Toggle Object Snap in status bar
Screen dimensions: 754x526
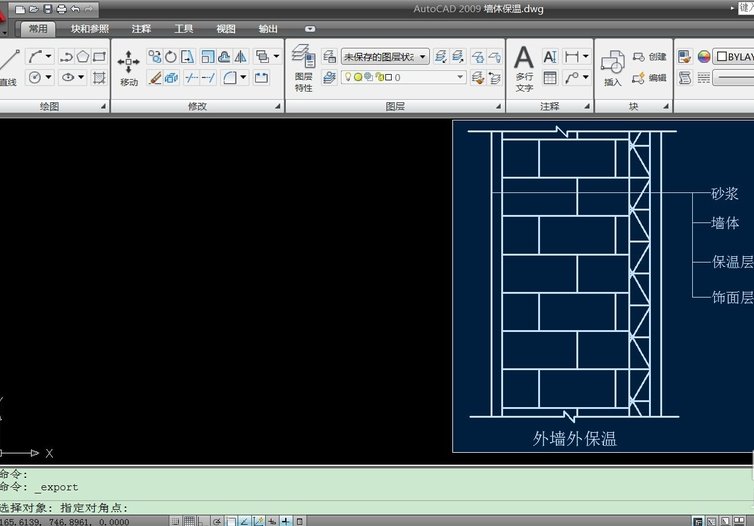coord(231,521)
